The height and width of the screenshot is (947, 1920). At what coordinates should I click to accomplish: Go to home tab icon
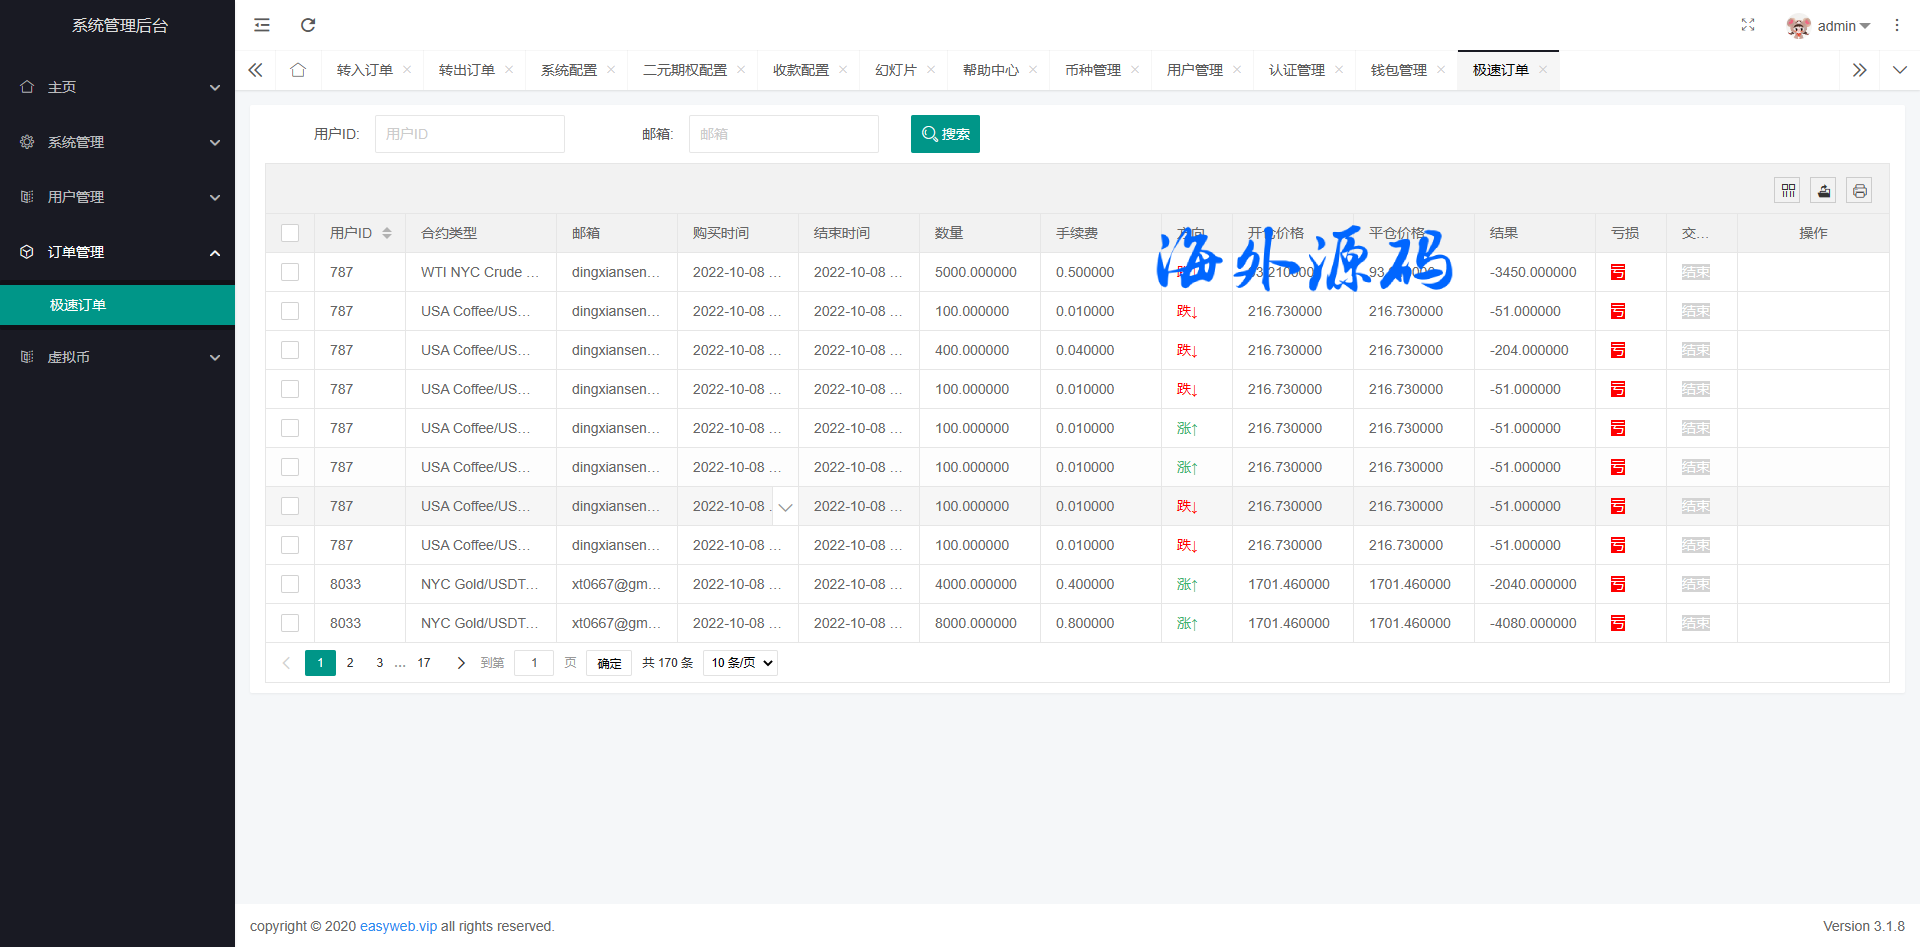[298, 70]
